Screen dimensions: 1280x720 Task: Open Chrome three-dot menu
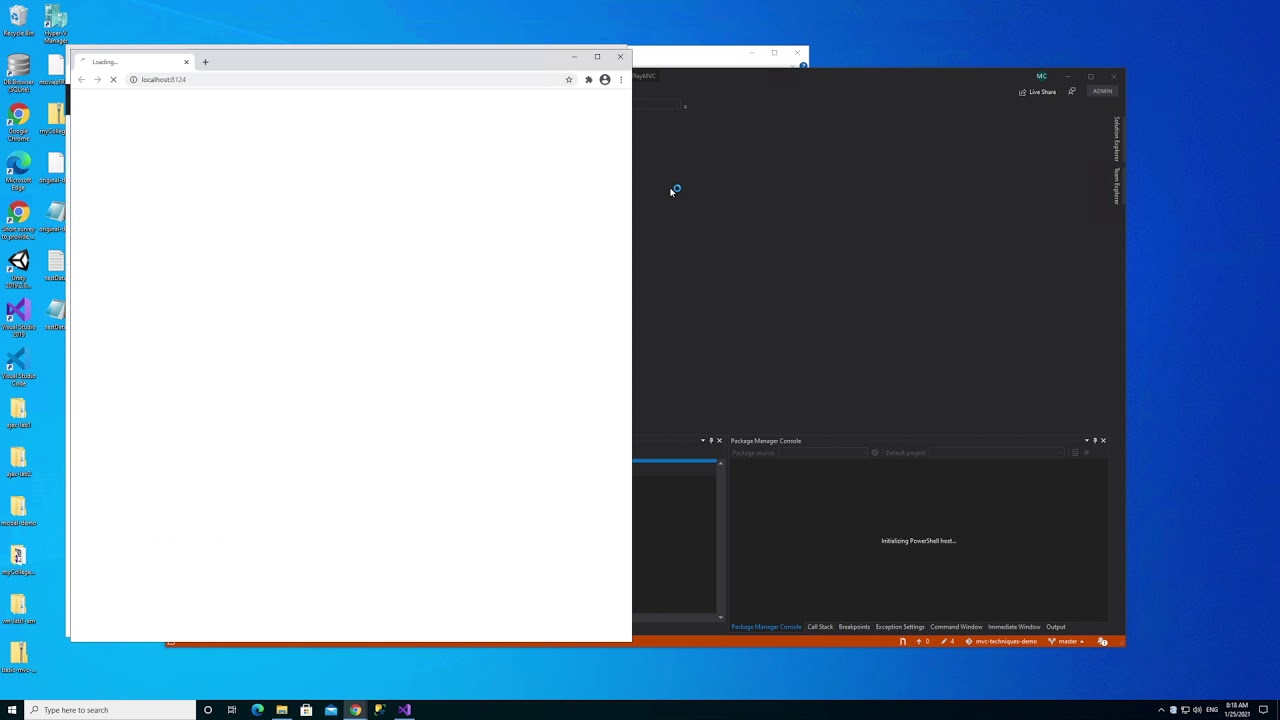[621, 79]
